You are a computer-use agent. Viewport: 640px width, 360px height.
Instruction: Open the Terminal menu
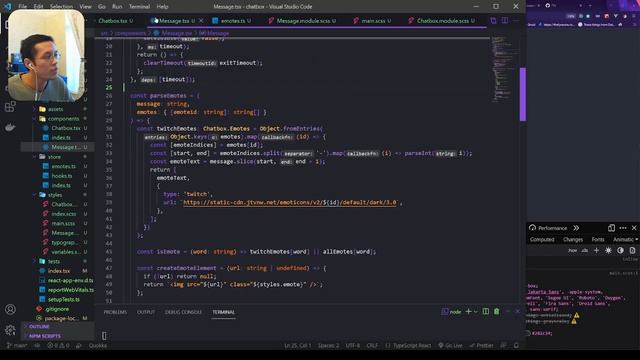[139, 7]
